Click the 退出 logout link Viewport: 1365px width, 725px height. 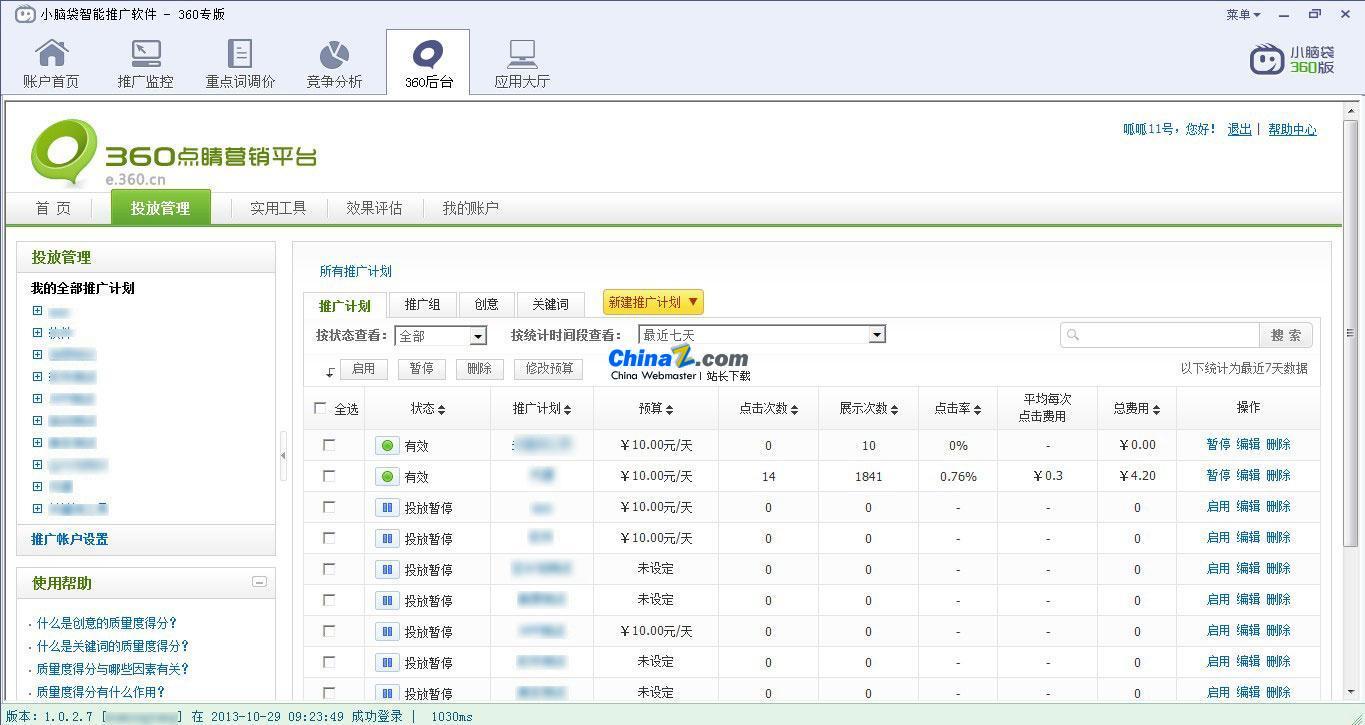(1239, 129)
